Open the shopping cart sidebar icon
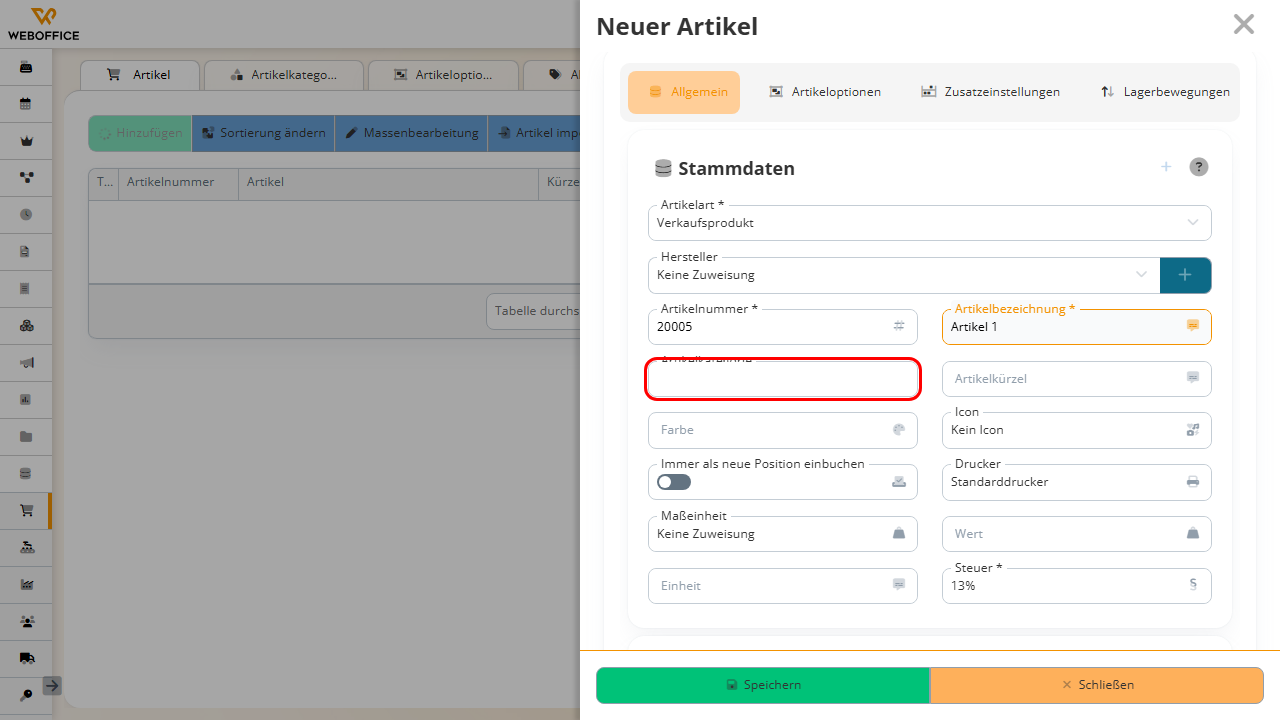Screen dimensions: 1280x720 point(26,511)
